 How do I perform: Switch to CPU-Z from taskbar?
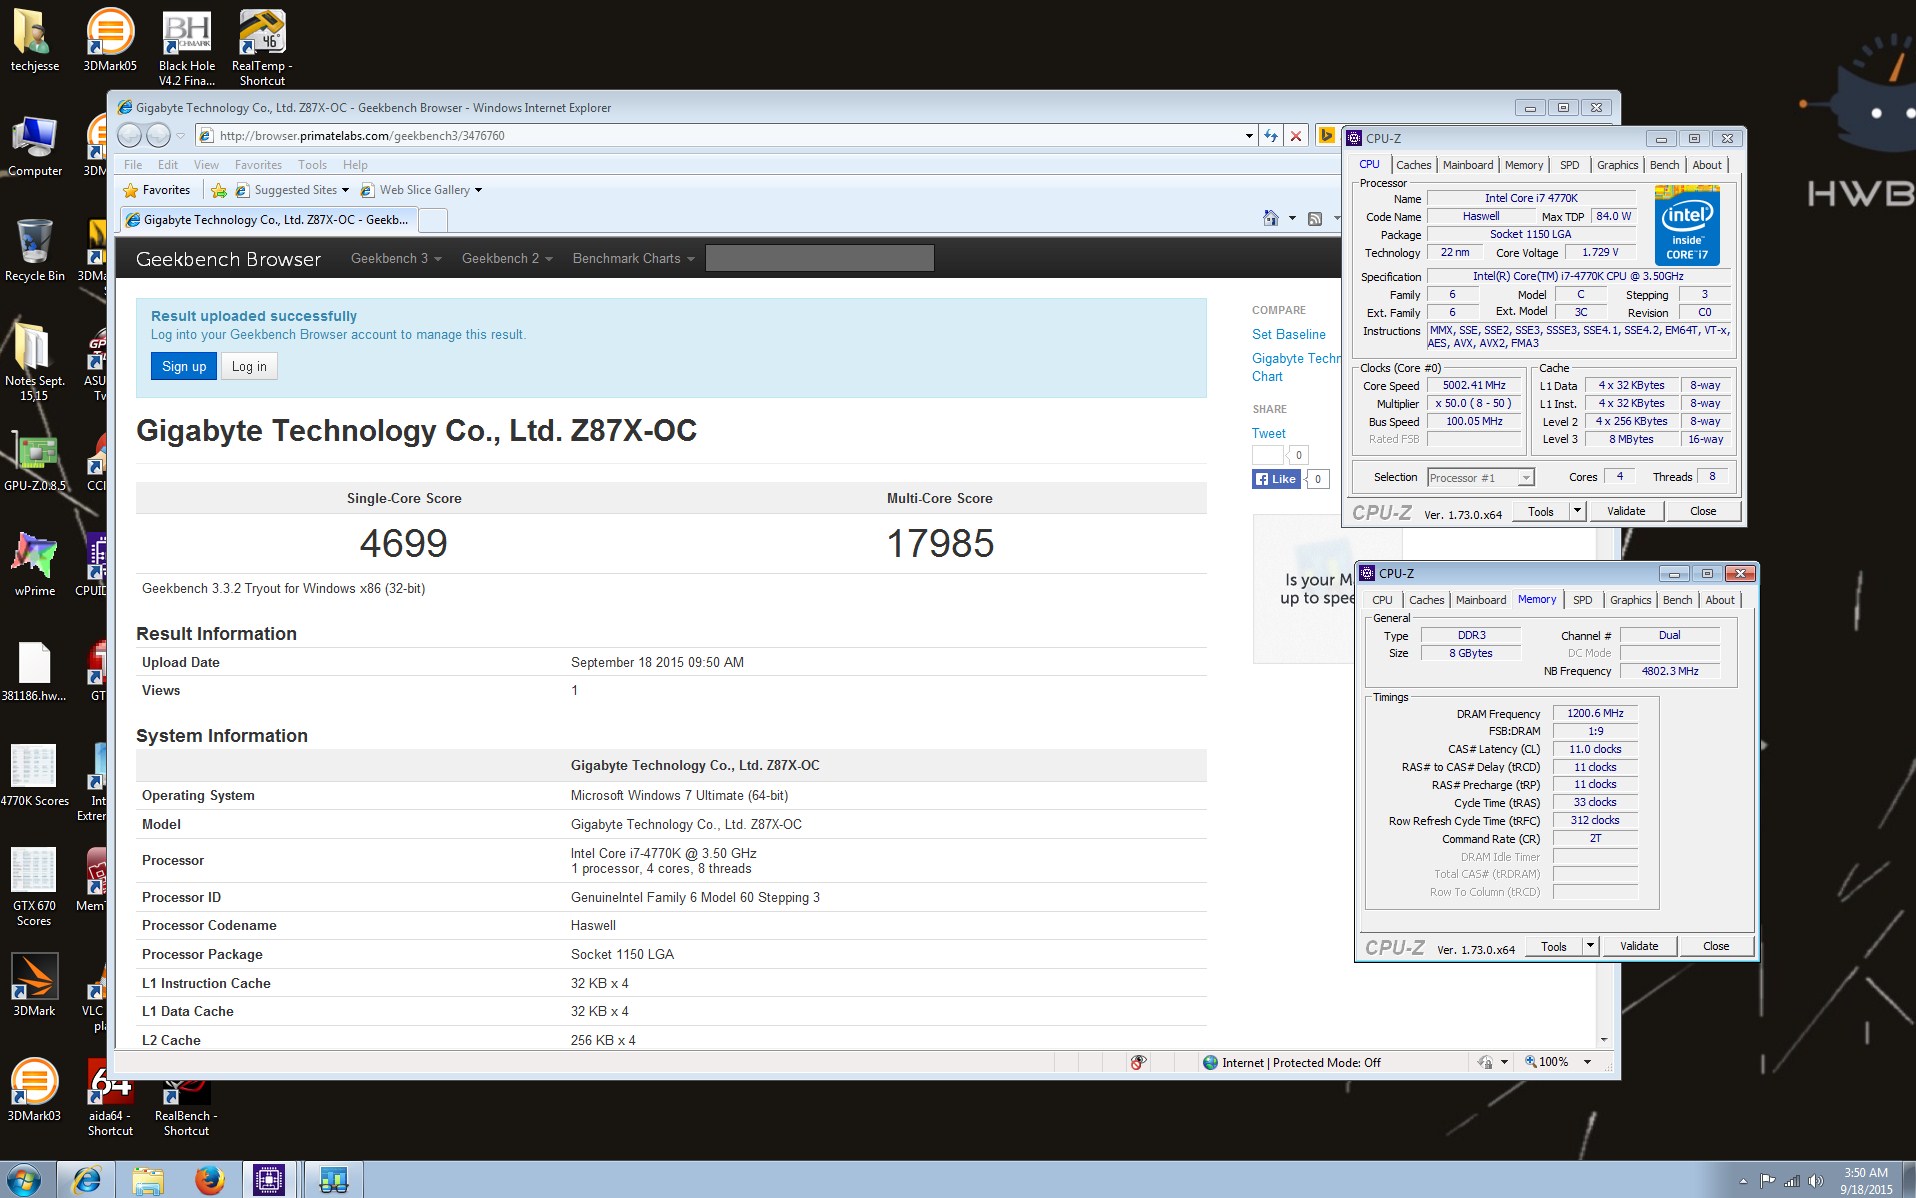269,1180
